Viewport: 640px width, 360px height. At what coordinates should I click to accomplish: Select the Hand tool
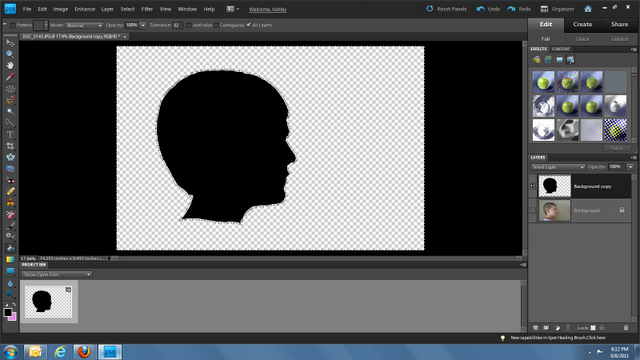(10, 65)
